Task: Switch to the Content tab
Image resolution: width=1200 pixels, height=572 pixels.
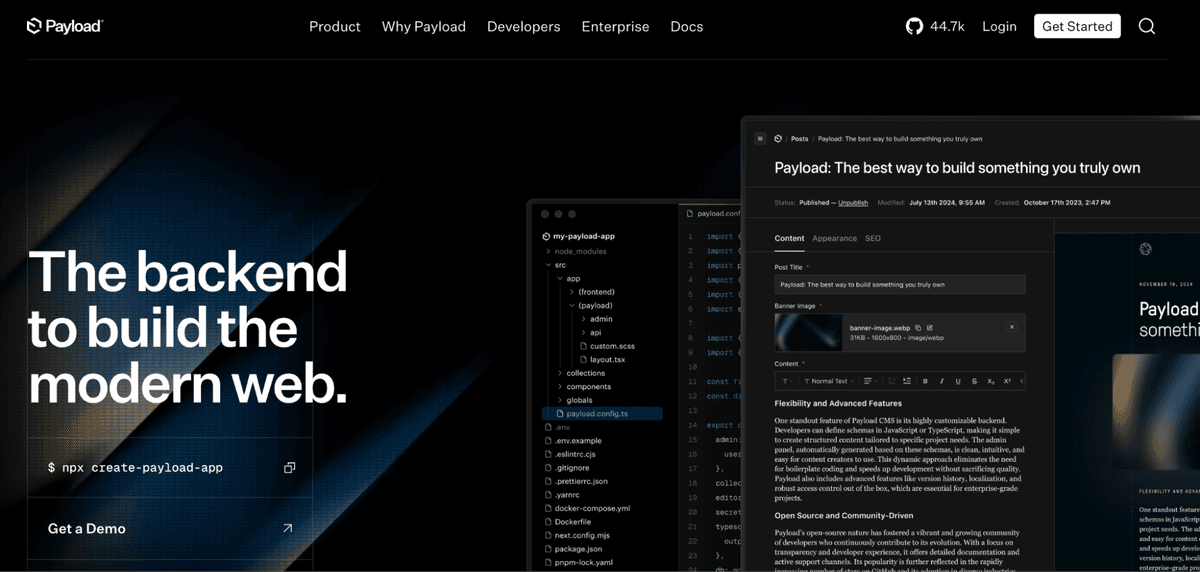Action: [789, 238]
